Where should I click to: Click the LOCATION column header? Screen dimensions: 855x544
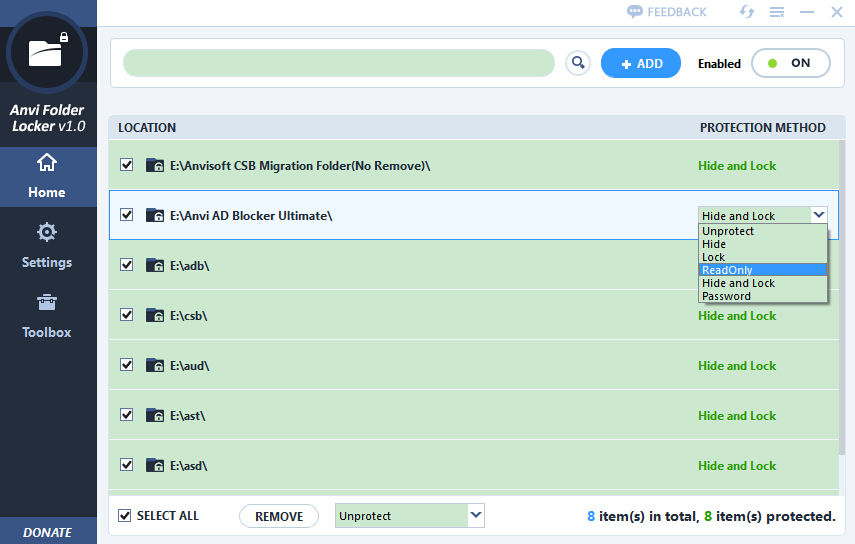147,128
